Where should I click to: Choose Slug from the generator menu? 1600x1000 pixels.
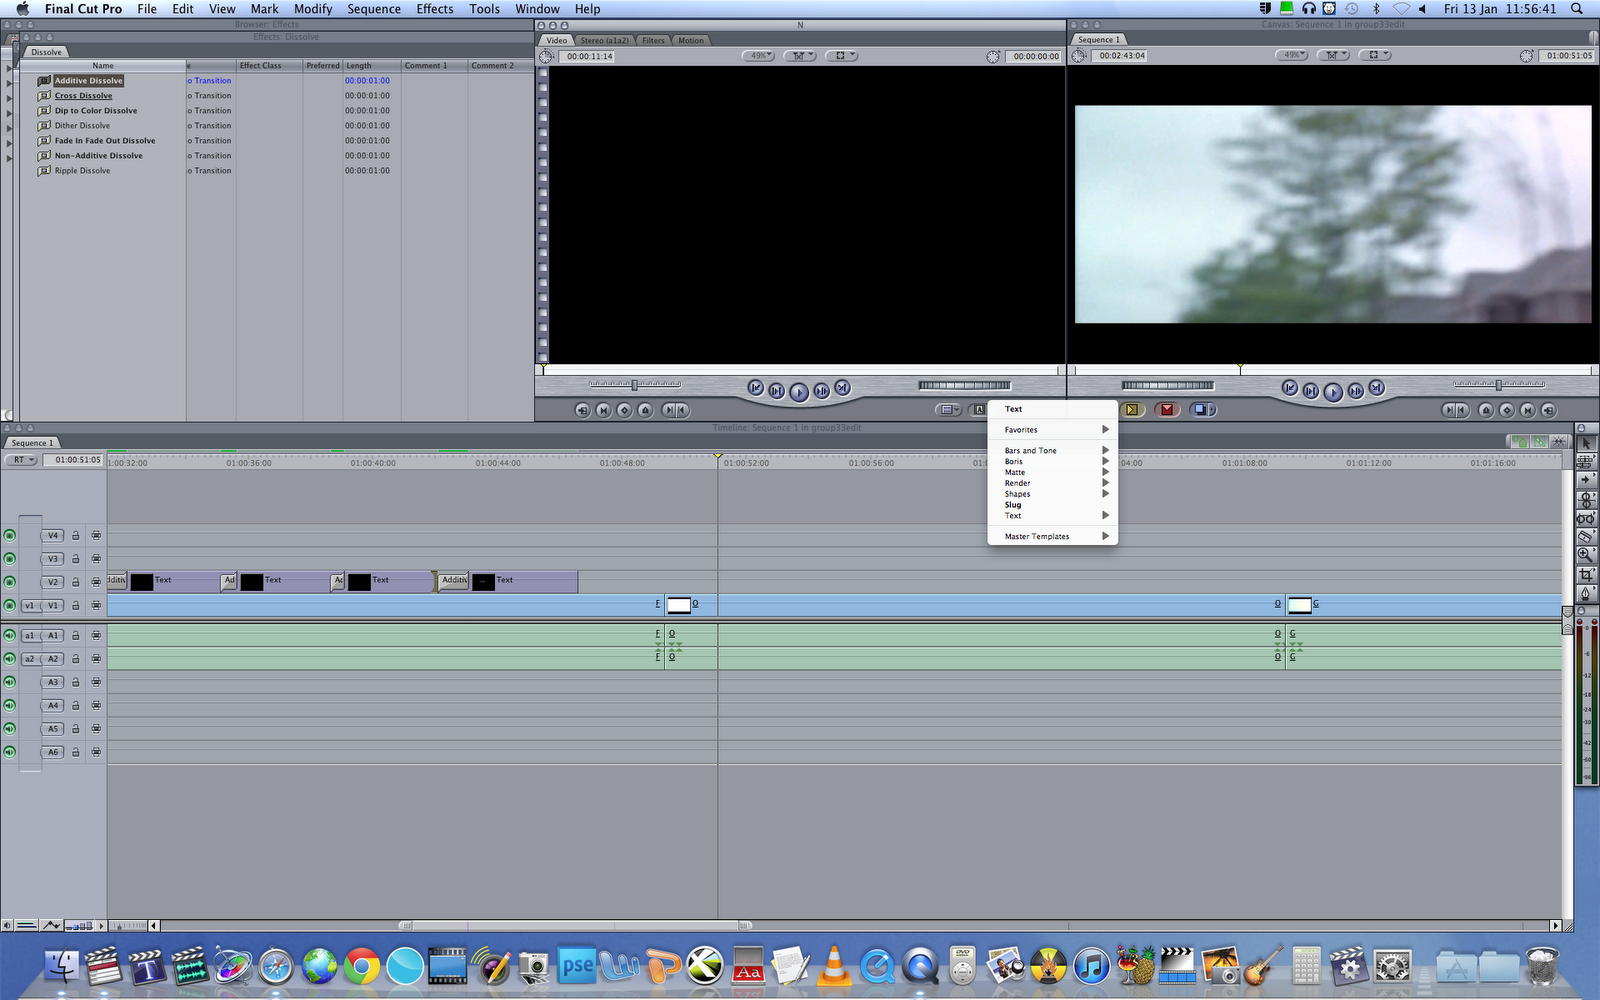coord(1053,505)
